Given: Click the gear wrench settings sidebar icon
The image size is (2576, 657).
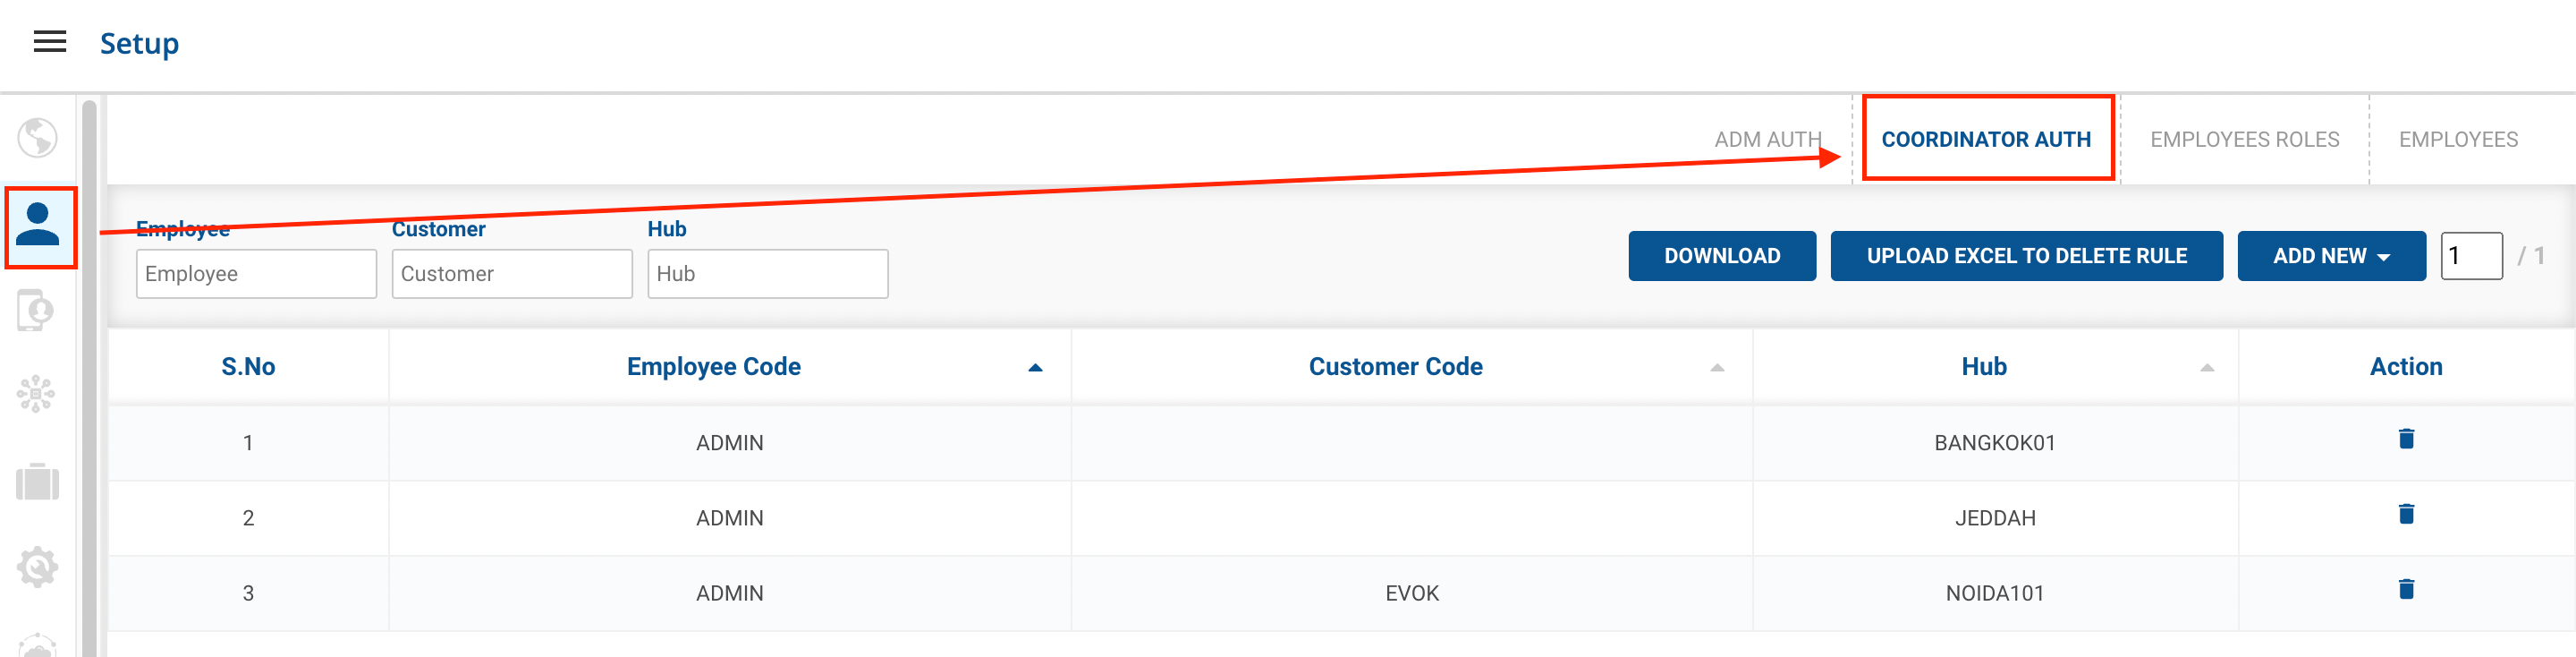Looking at the screenshot, I should (x=37, y=567).
